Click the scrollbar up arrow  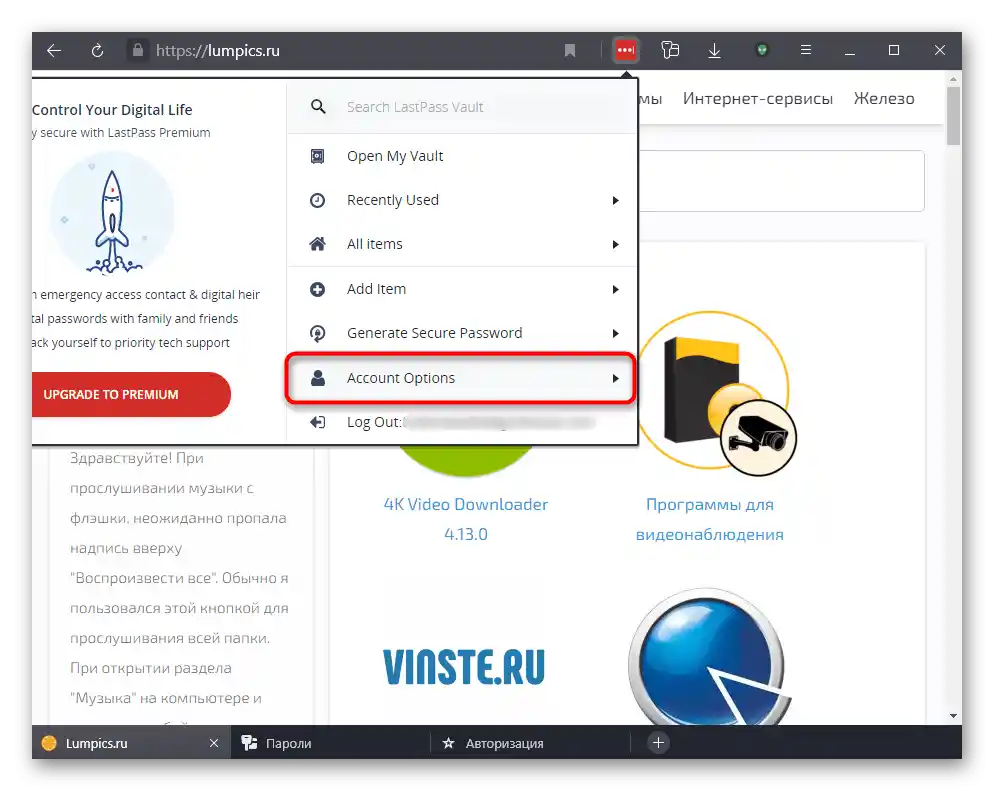pos(953,80)
